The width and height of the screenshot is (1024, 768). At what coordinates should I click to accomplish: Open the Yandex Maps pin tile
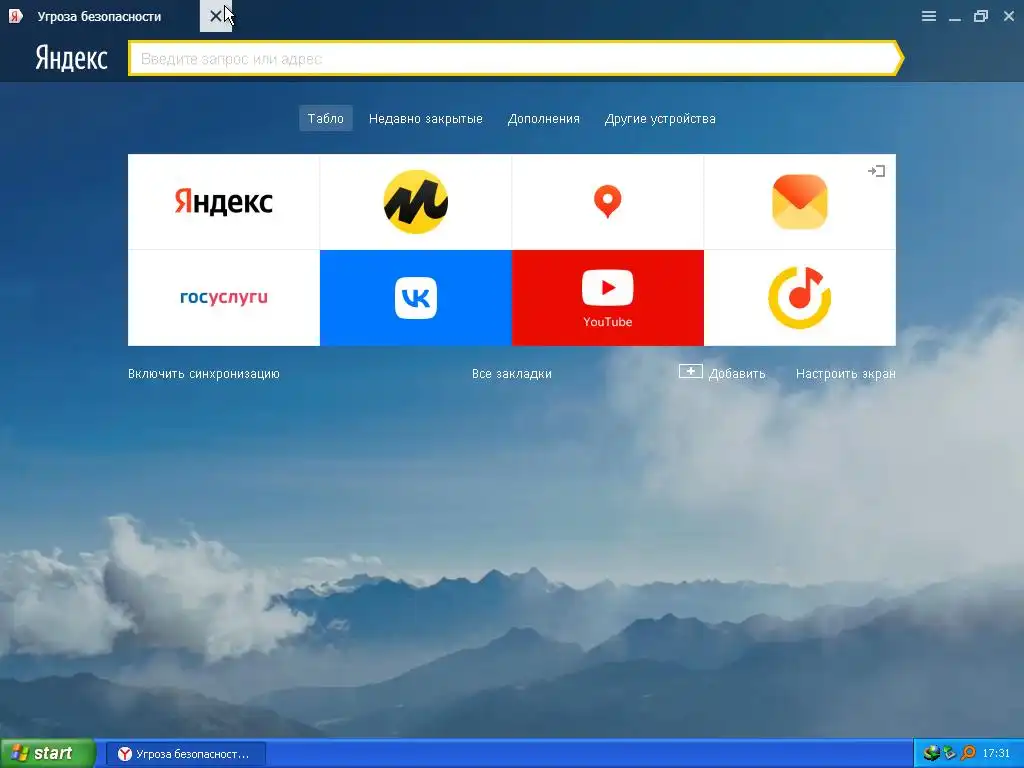607,202
